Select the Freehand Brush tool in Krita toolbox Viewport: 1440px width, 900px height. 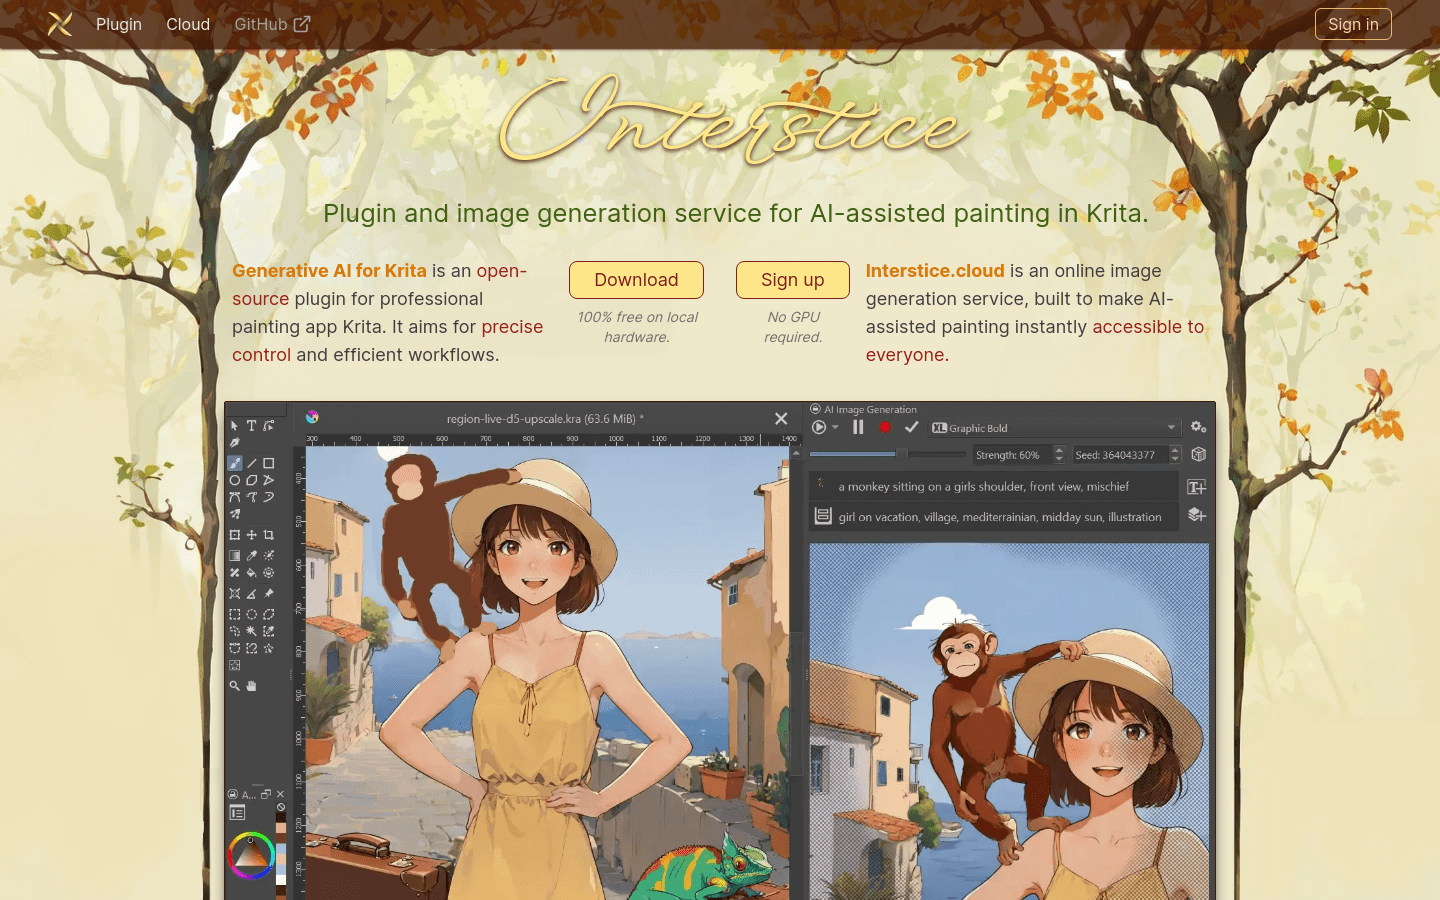[235, 463]
